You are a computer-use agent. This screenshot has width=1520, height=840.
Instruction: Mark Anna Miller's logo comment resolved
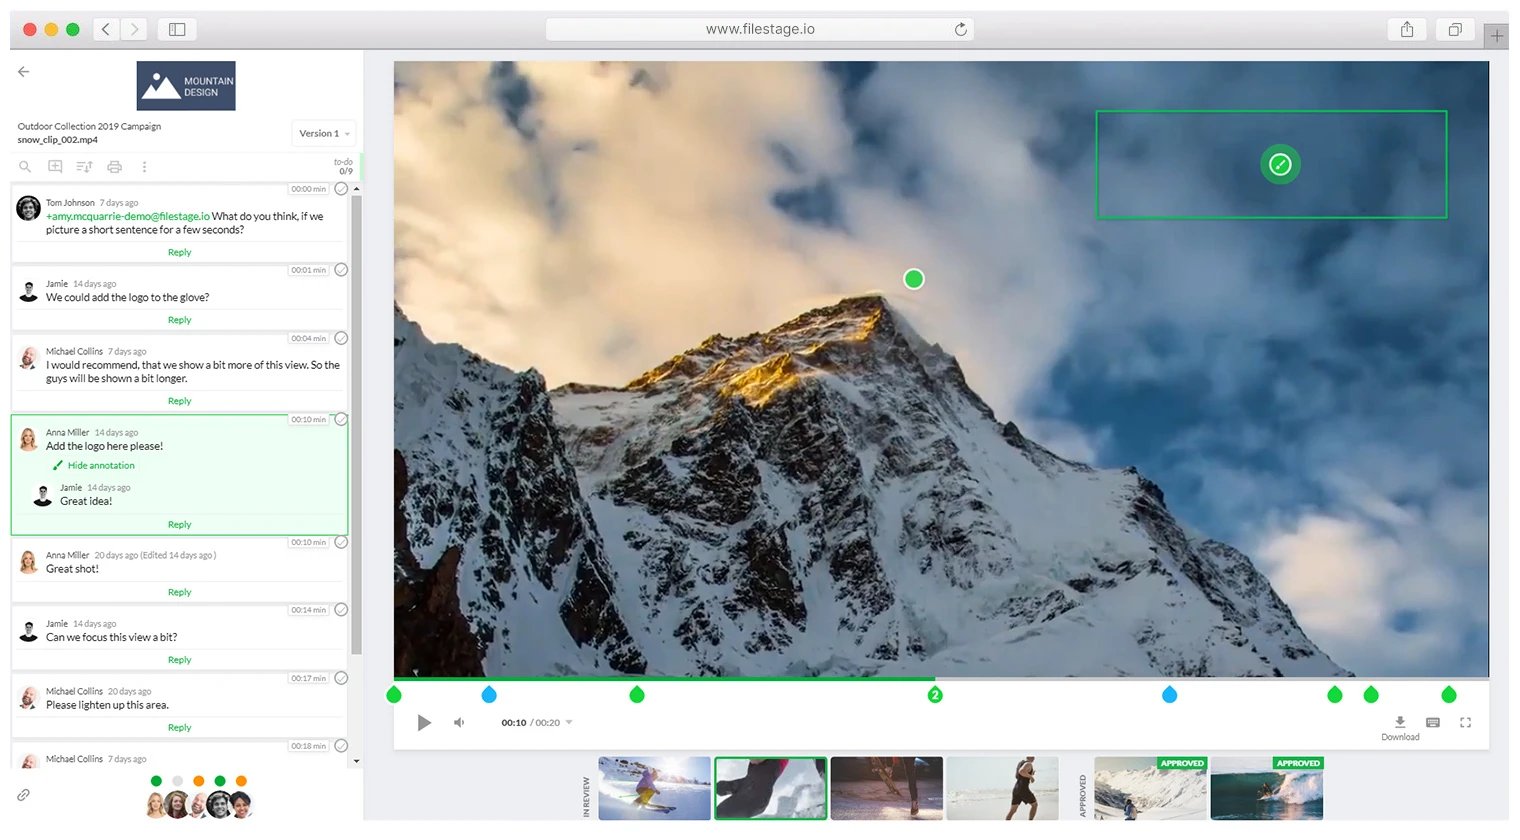click(x=341, y=420)
